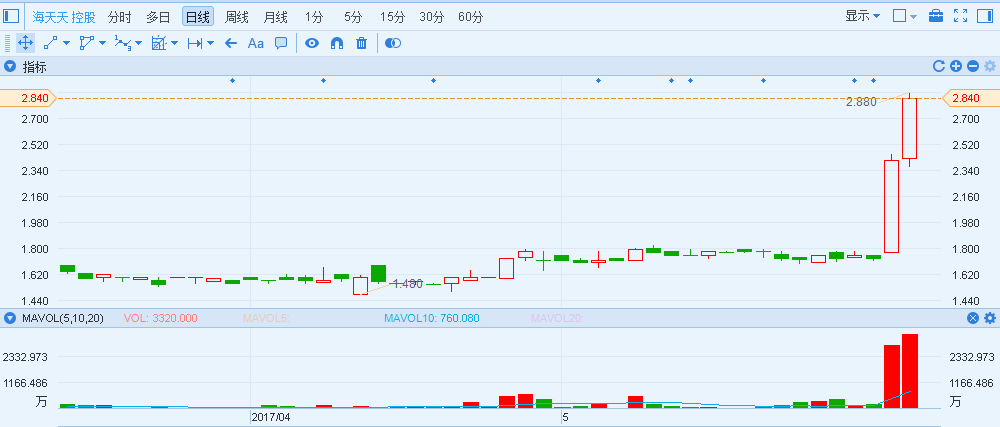This screenshot has height=427, width=1000.
Task: Enter fullscreen with the expand icon
Action: click(x=960, y=16)
